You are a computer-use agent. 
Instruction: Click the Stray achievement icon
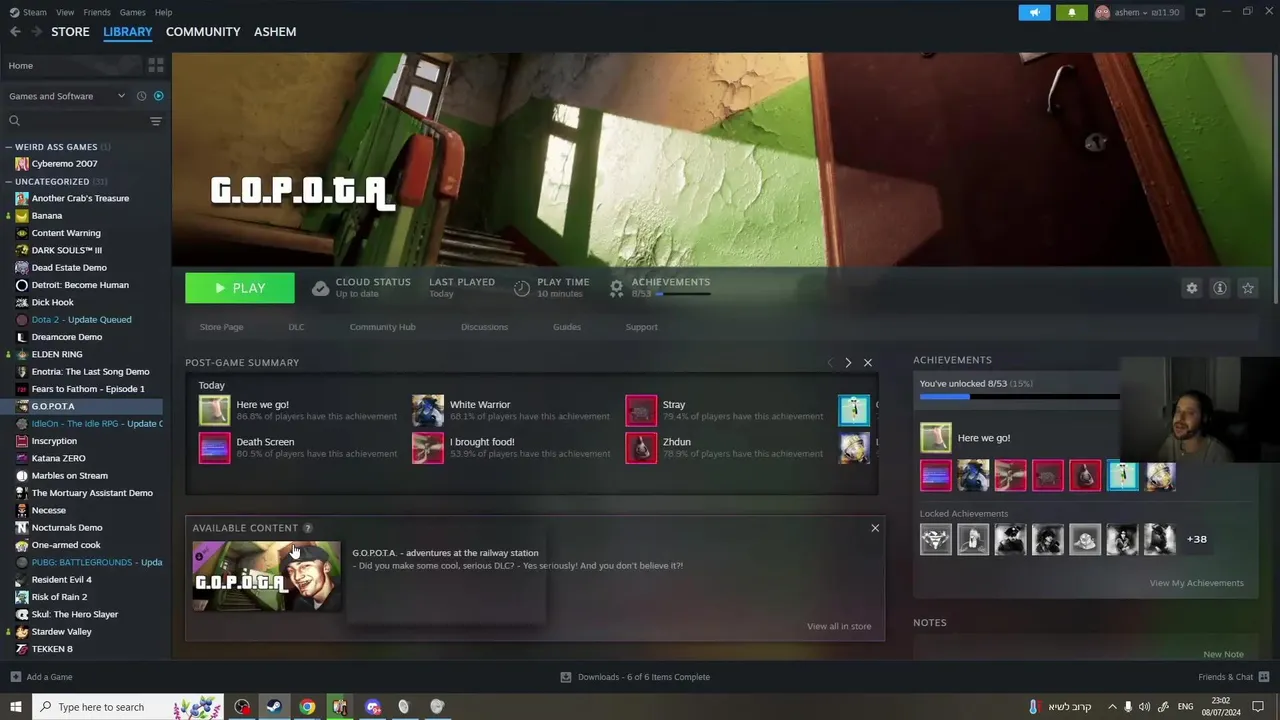click(641, 410)
